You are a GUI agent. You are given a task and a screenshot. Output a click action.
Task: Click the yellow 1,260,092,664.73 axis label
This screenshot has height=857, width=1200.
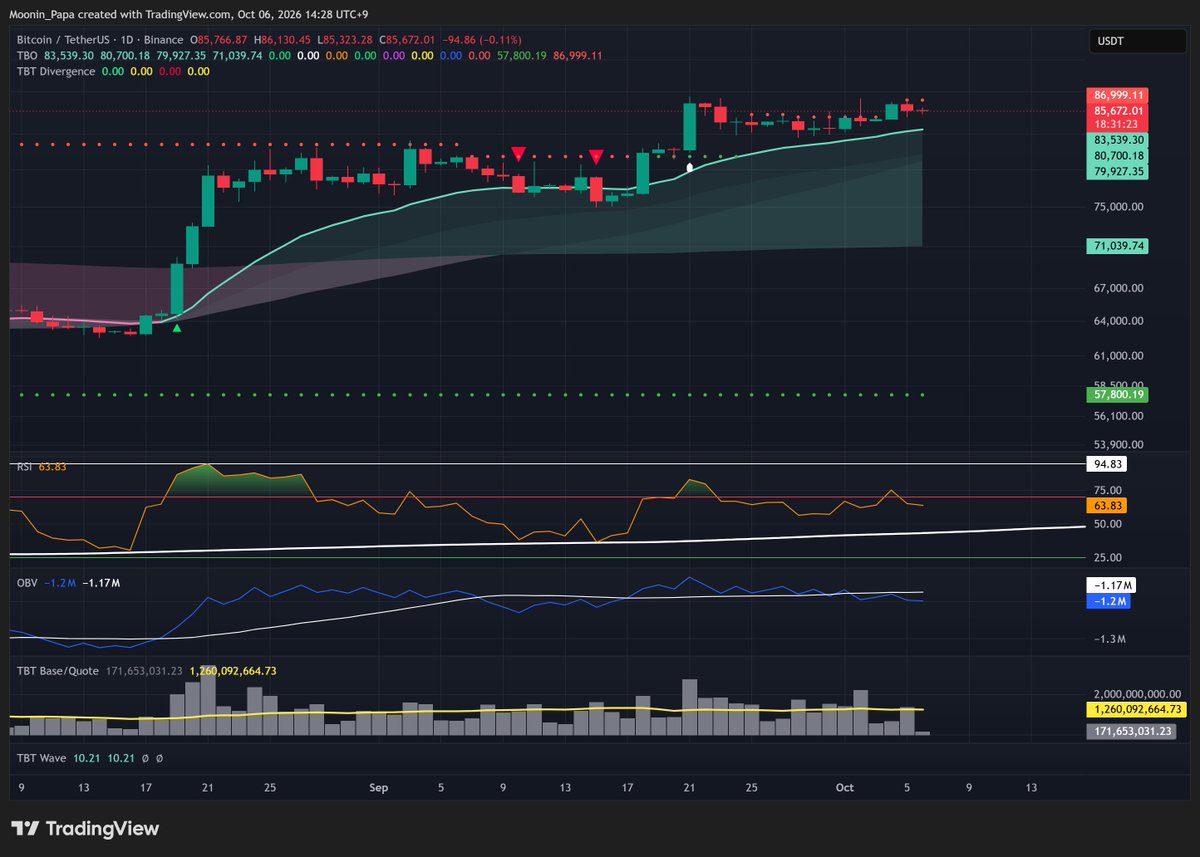(1137, 709)
